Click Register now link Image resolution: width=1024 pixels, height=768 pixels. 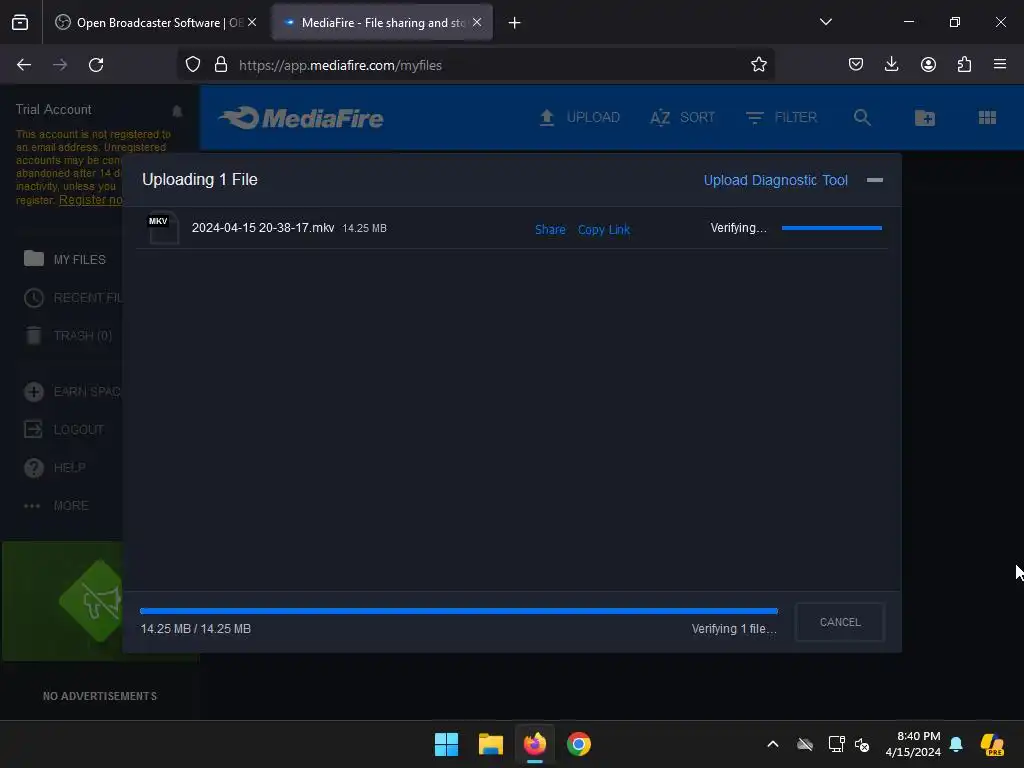(x=91, y=200)
